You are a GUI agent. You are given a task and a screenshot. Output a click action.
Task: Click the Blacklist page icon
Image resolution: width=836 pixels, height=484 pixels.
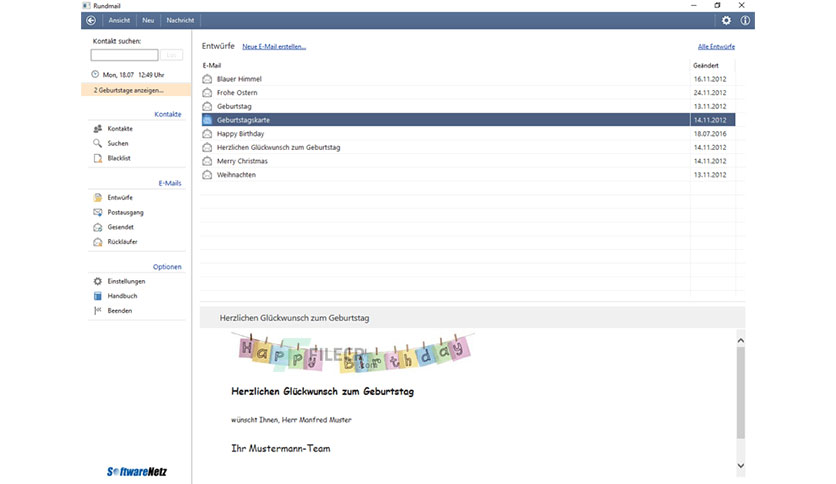(x=98, y=158)
